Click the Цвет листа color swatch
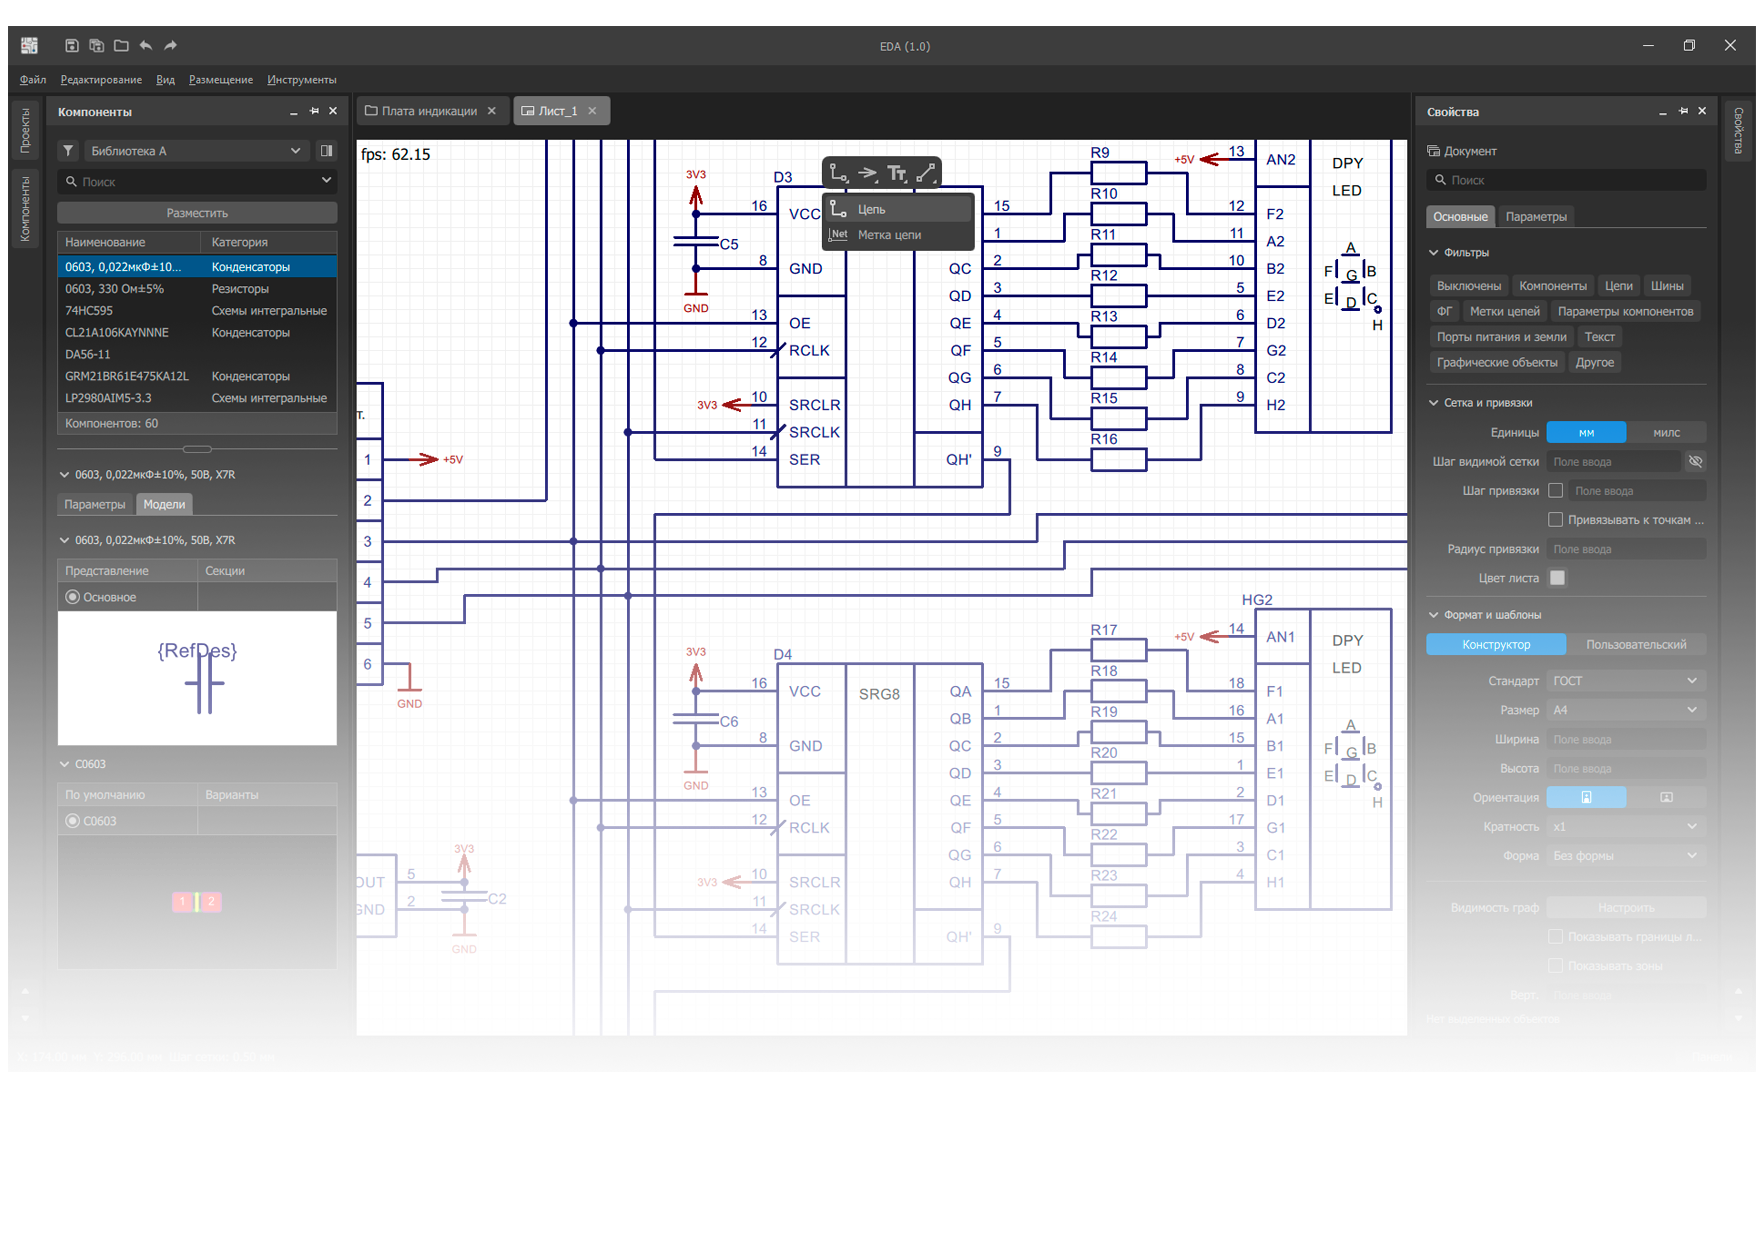The image size is (1763, 1244). click(x=1557, y=578)
